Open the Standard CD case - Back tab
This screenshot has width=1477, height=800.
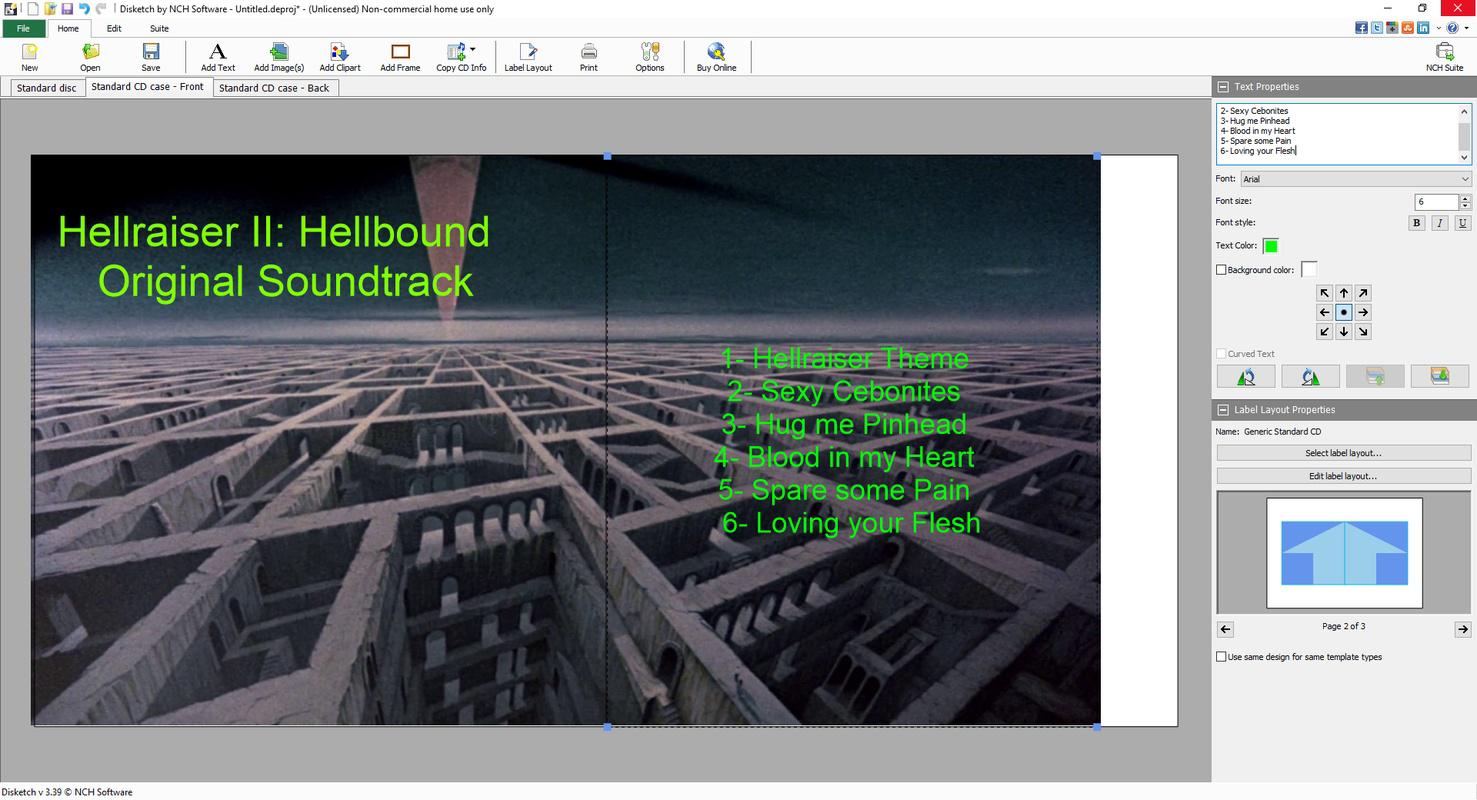pyautogui.click(x=274, y=88)
